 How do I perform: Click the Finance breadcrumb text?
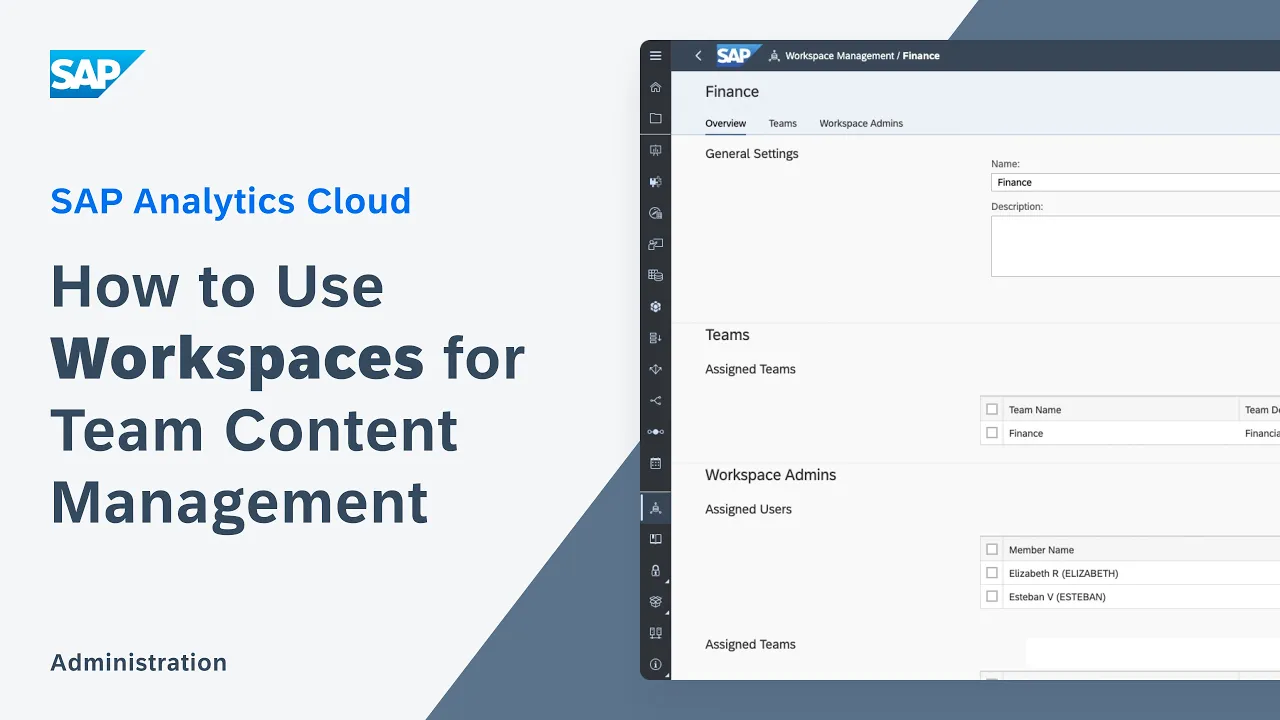[921, 56]
